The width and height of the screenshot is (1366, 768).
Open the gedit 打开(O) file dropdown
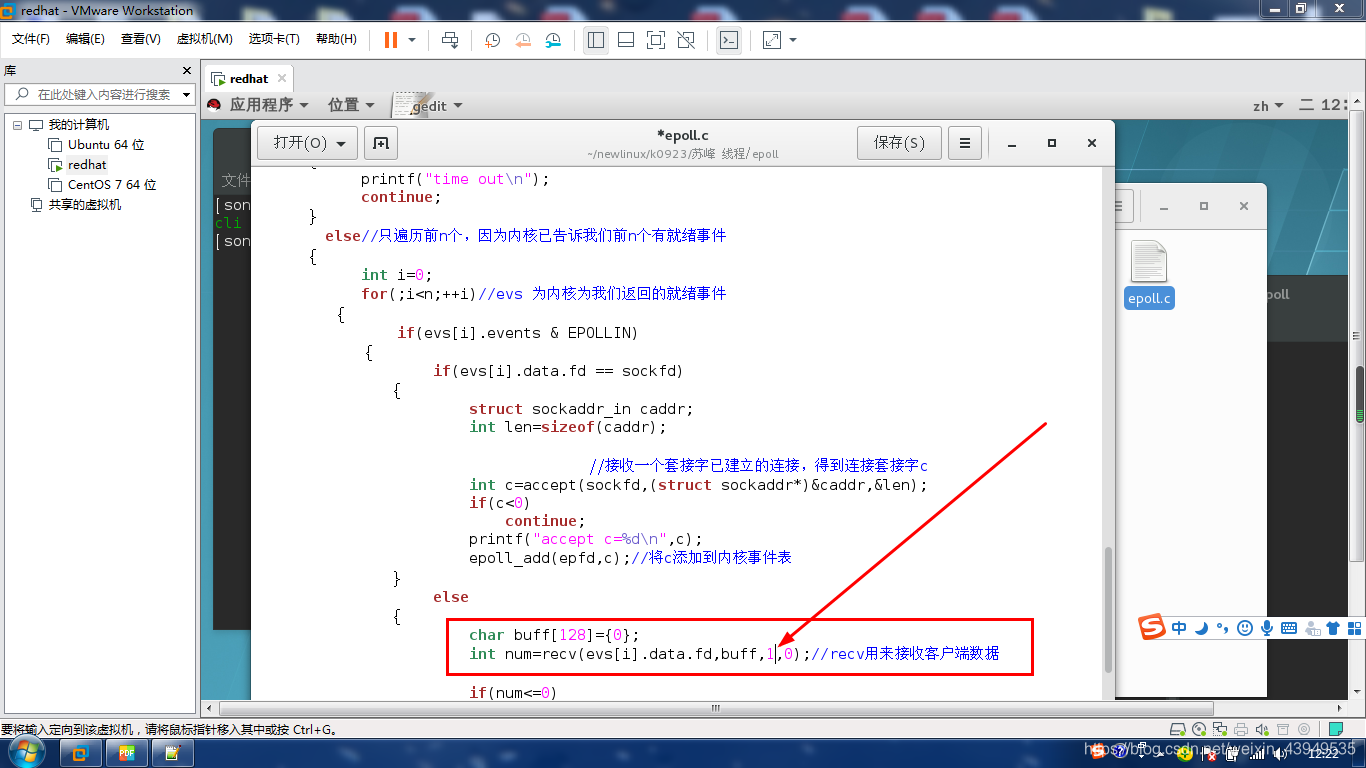307,143
